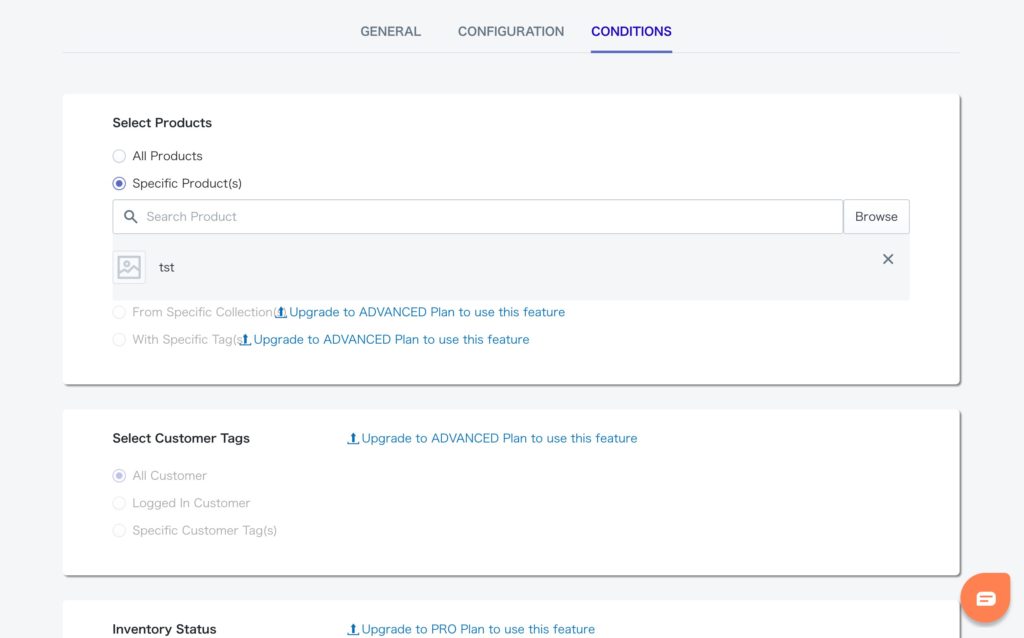Select the All Products radio button

tap(119, 156)
